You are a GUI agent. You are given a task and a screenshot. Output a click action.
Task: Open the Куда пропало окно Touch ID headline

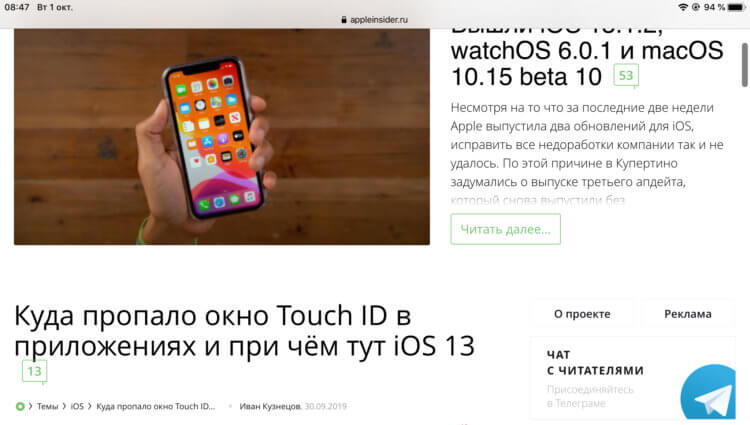[x=244, y=331]
